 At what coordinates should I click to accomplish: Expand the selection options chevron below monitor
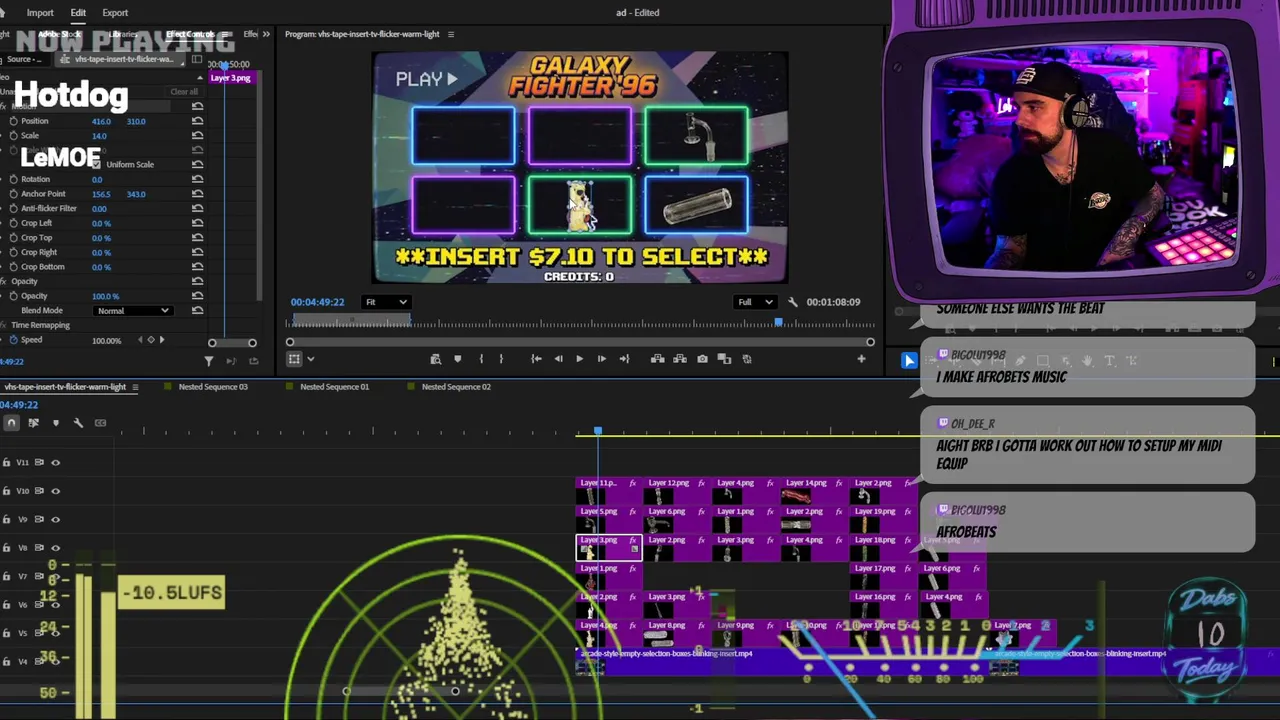pyautogui.click(x=311, y=359)
